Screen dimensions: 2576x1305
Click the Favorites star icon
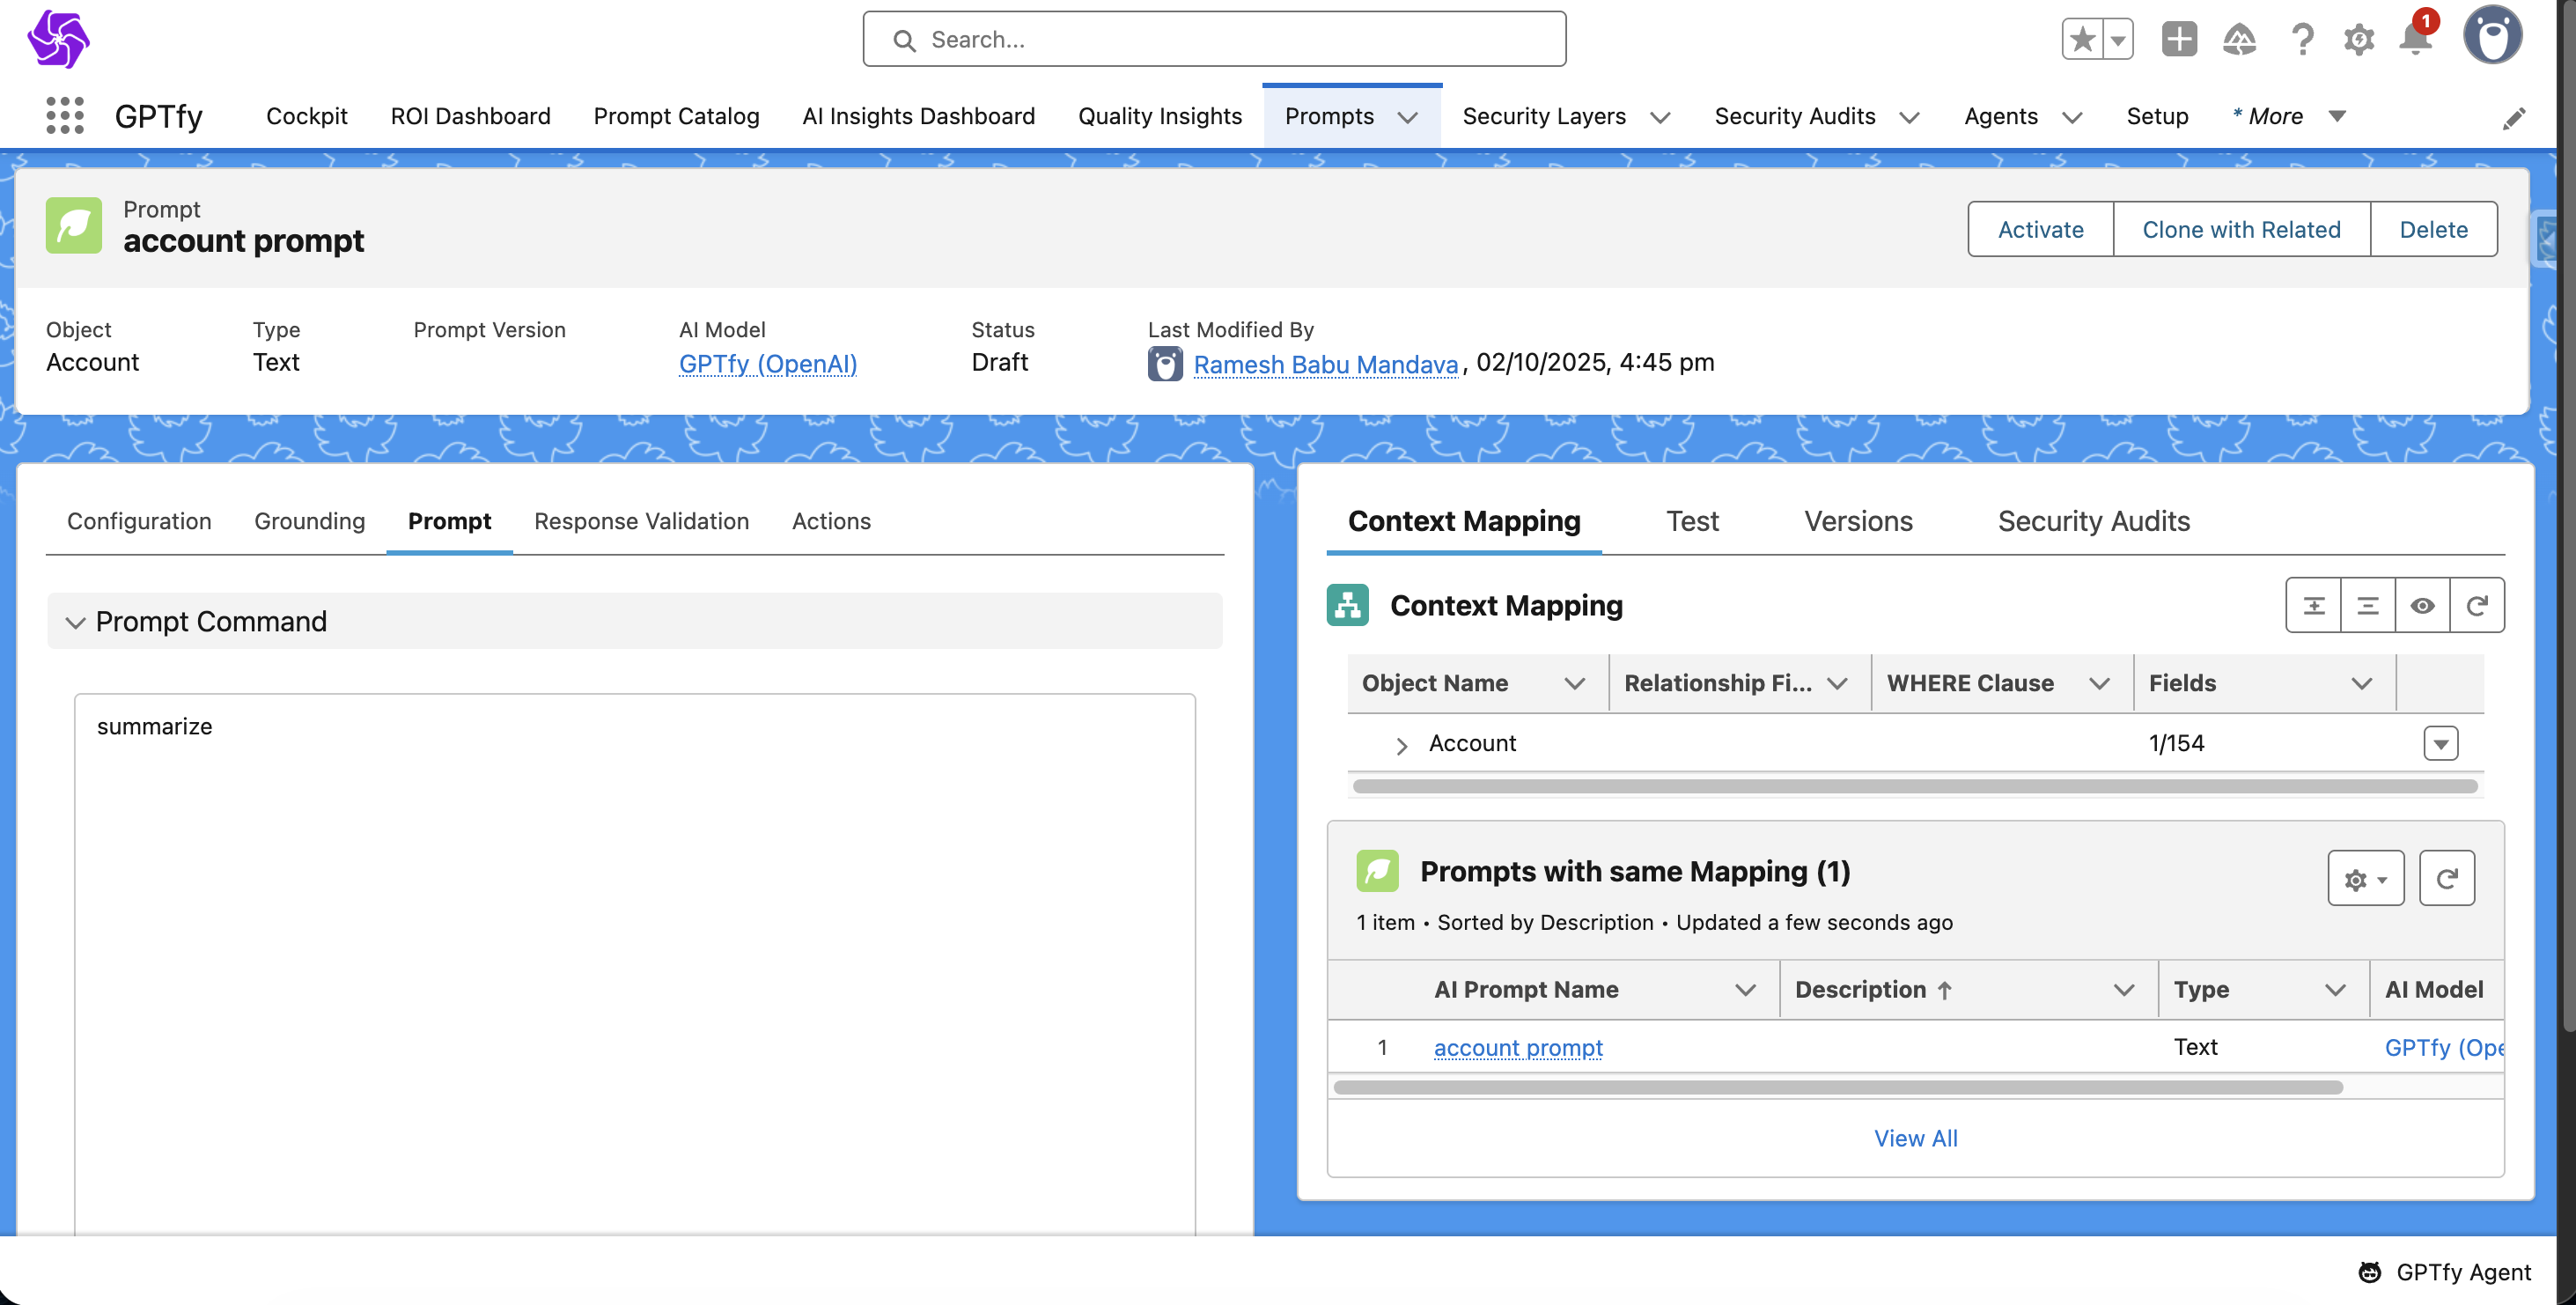(2083, 40)
